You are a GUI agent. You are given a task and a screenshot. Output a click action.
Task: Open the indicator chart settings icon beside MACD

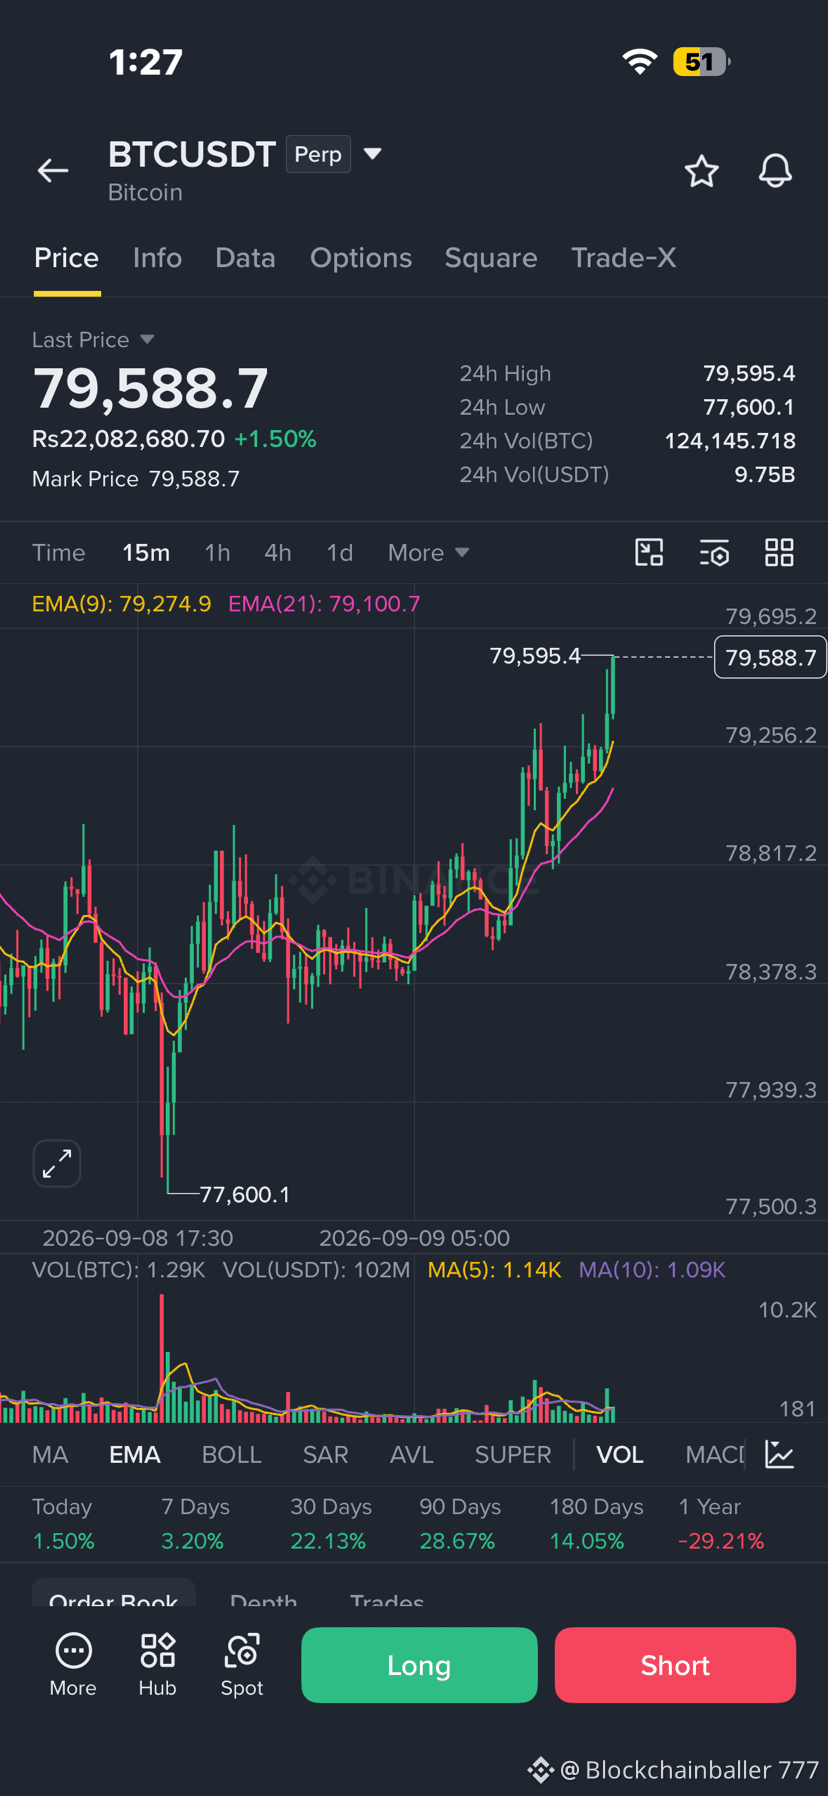coord(780,1454)
